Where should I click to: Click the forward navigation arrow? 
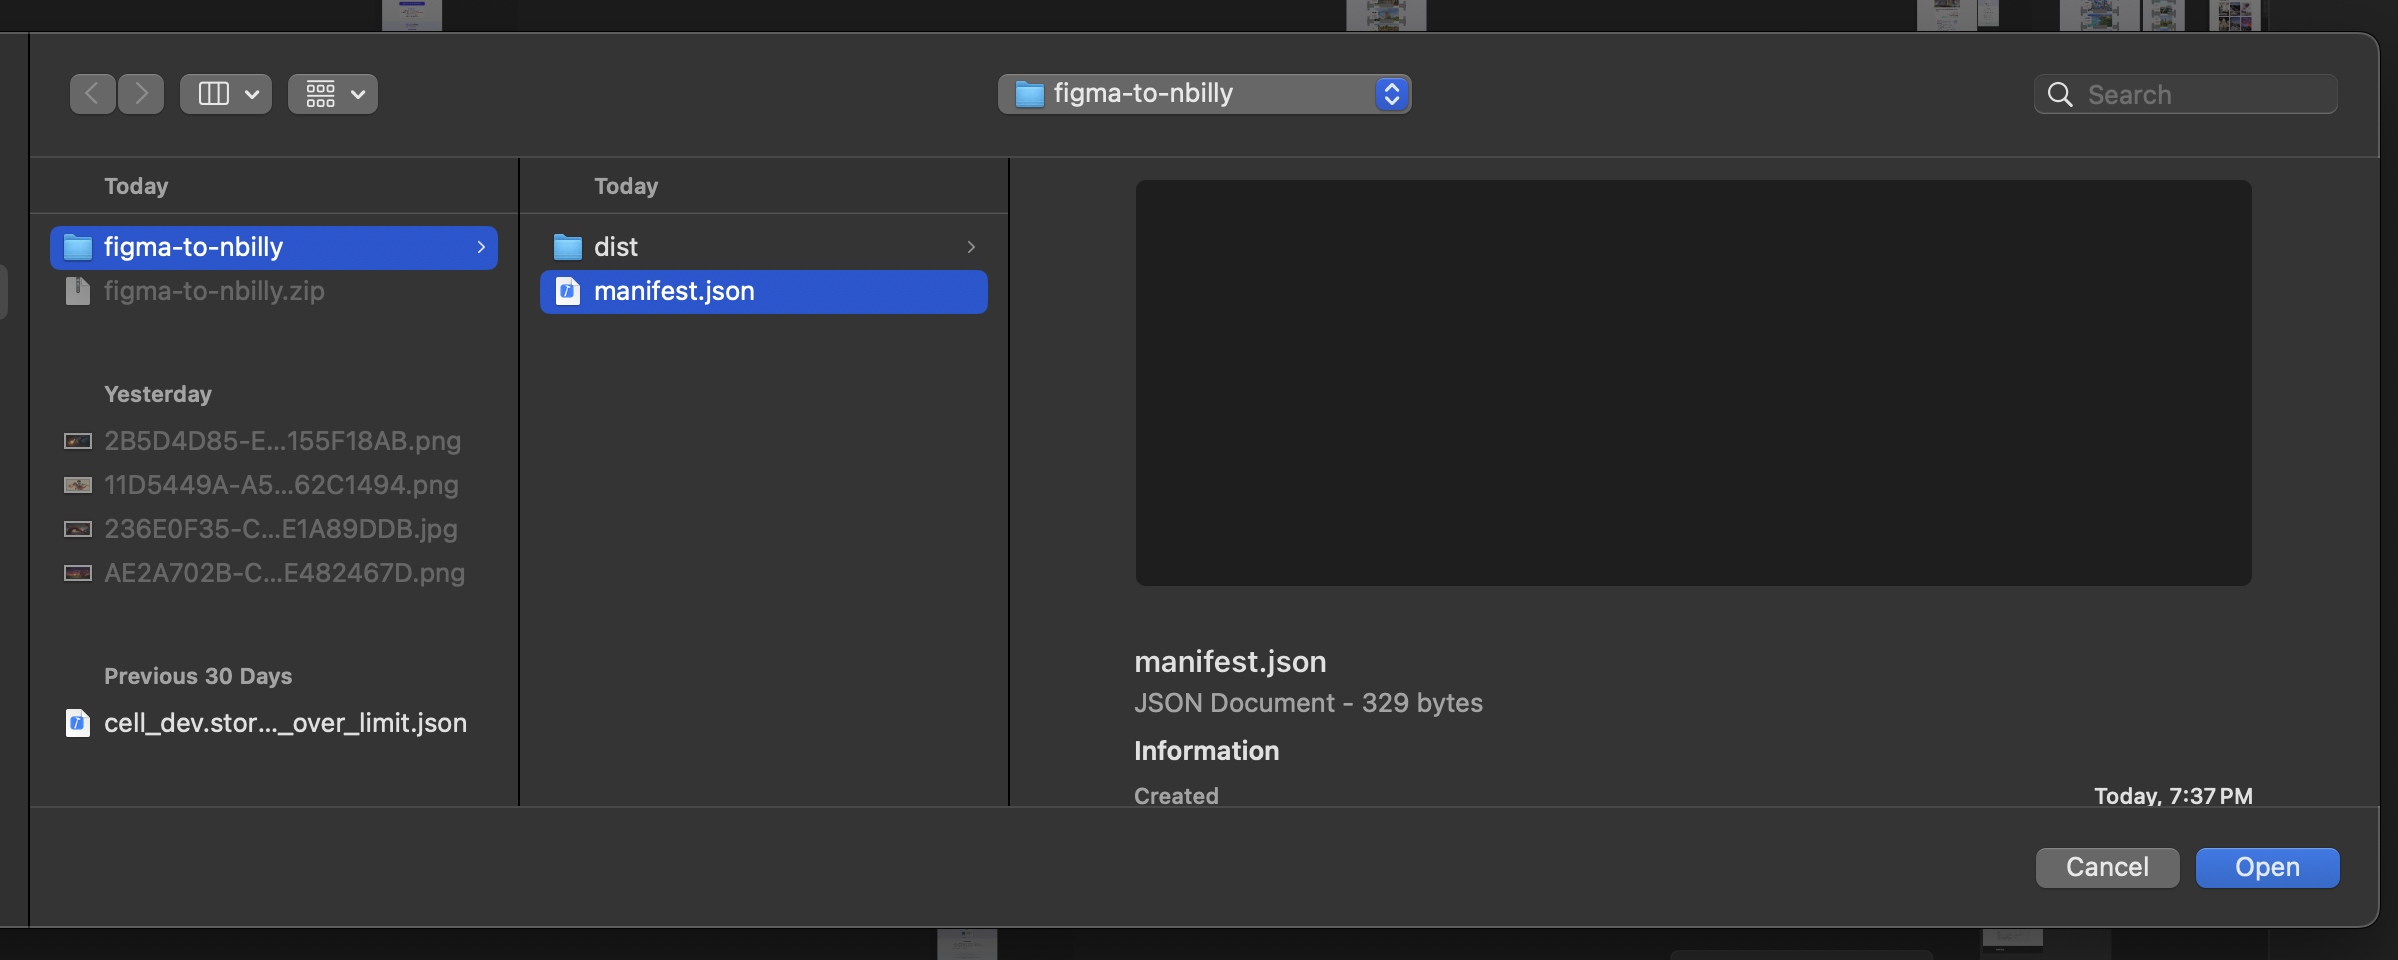point(141,94)
